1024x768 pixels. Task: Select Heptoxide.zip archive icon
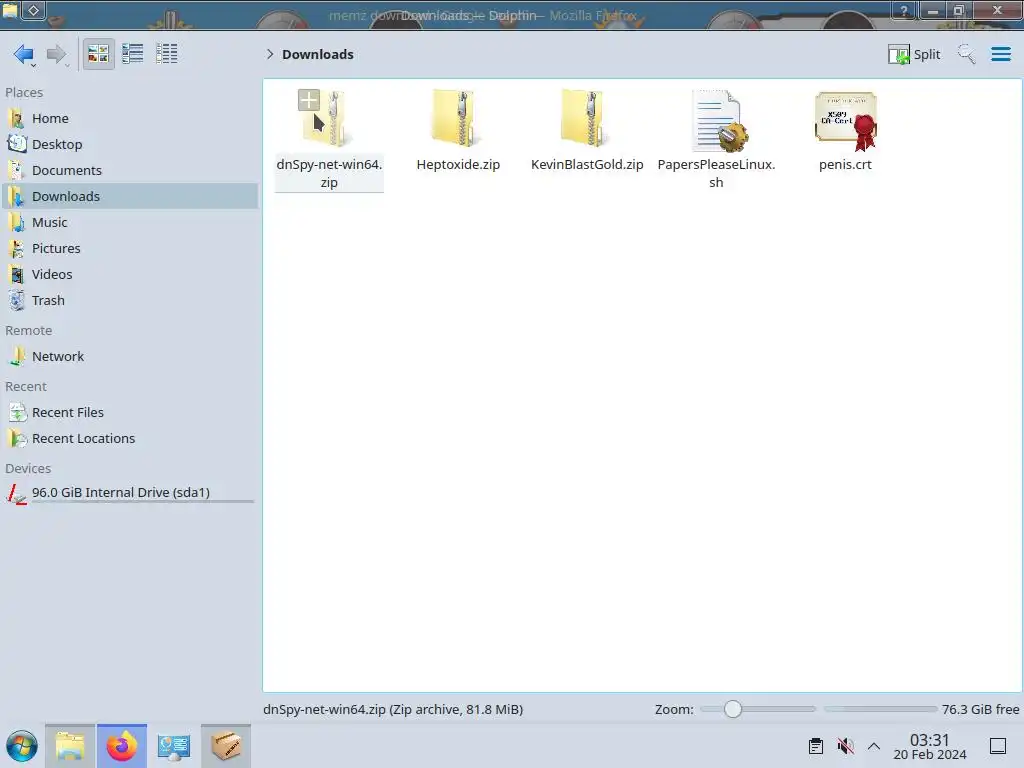click(458, 119)
